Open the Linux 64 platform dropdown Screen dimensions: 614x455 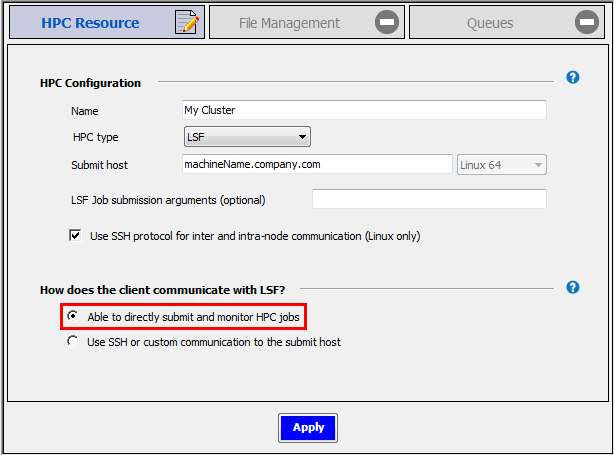502,165
